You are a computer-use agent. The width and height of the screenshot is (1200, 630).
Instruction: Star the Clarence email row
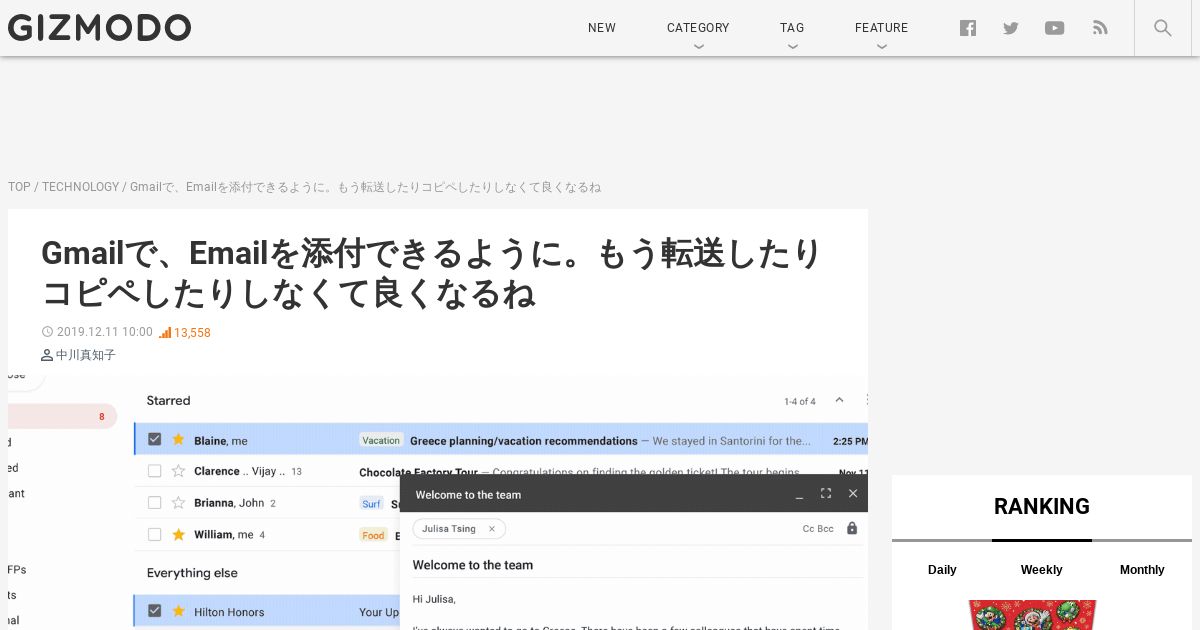click(178, 471)
